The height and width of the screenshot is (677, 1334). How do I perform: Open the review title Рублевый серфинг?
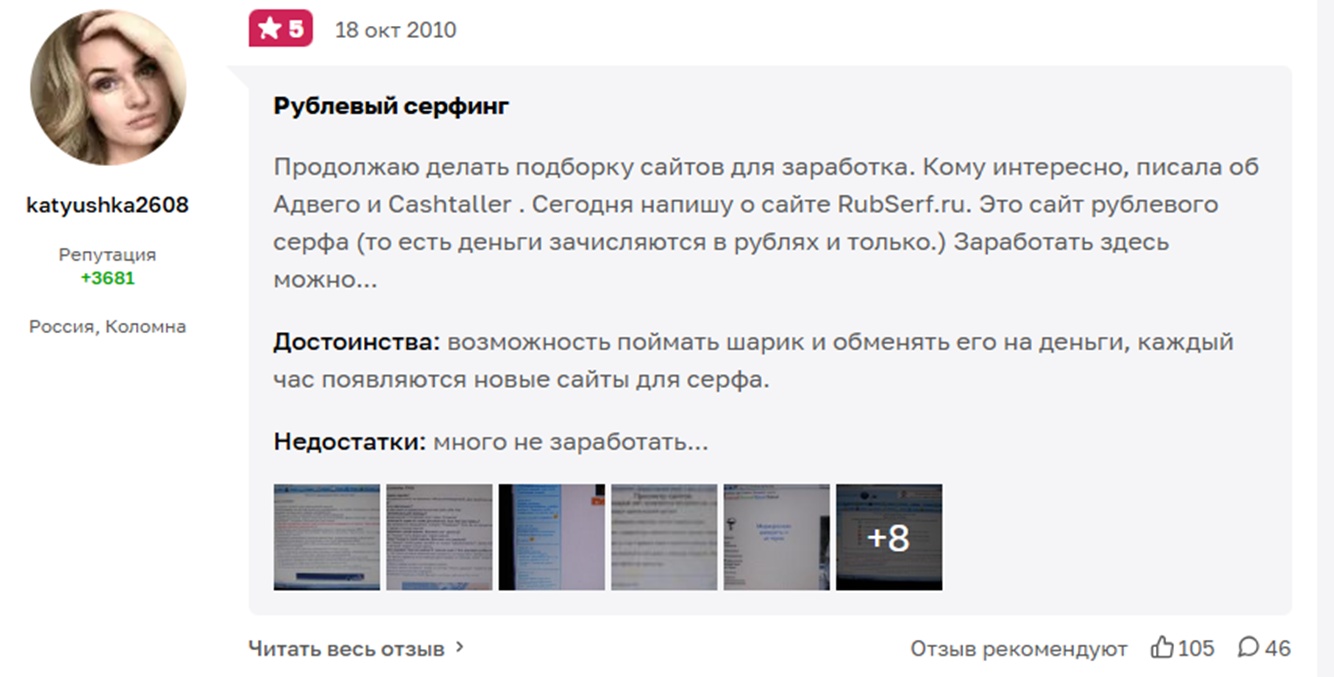point(391,106)
